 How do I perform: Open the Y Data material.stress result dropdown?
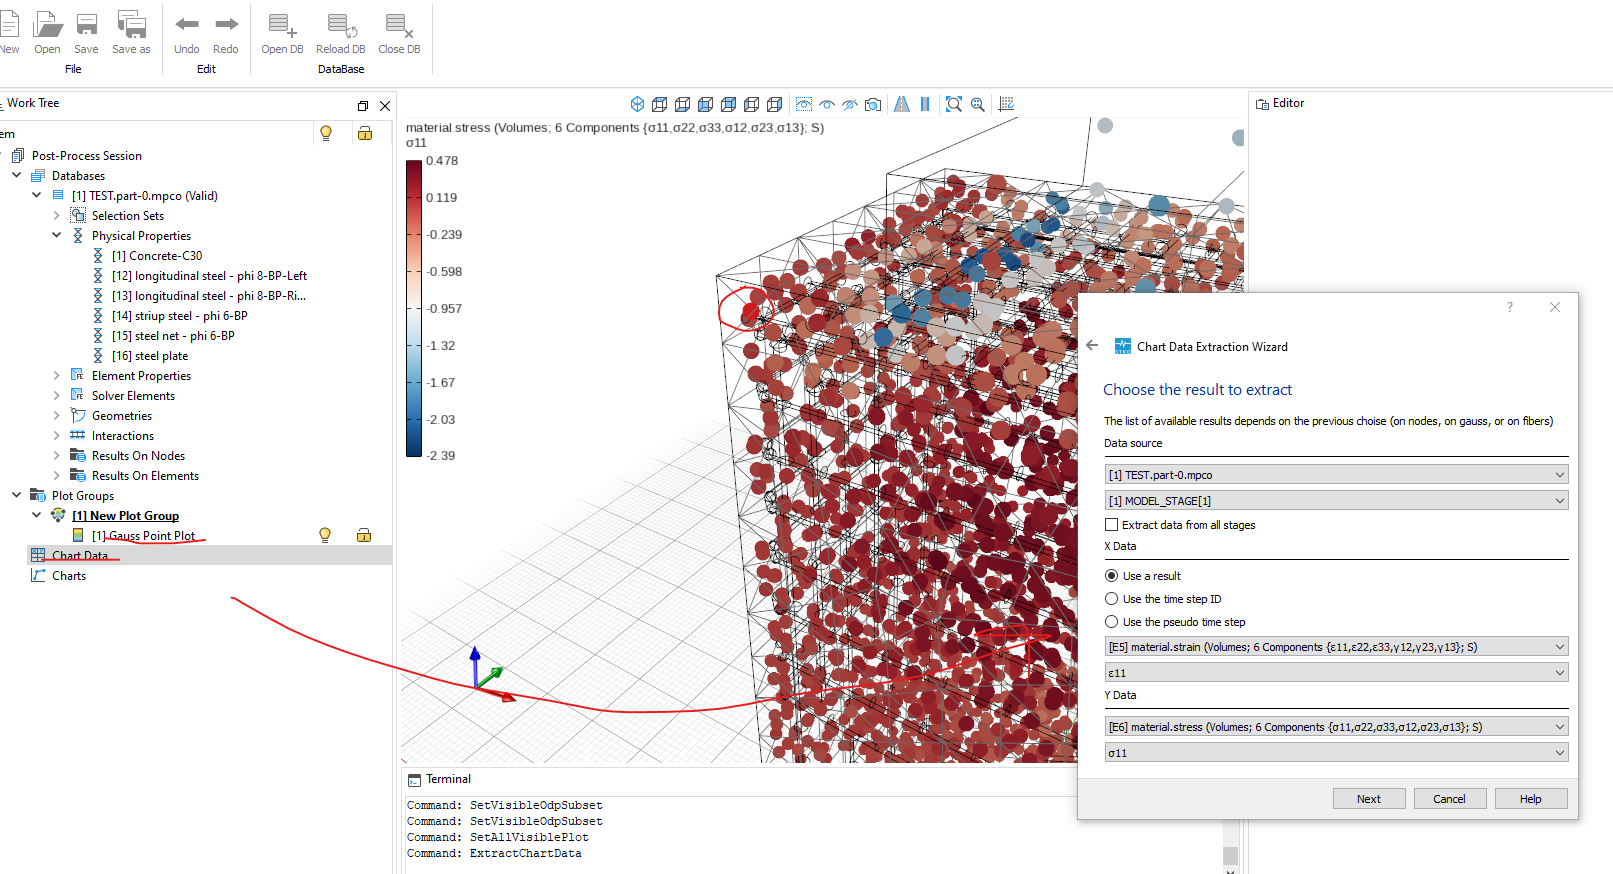tap(1336, 727)
